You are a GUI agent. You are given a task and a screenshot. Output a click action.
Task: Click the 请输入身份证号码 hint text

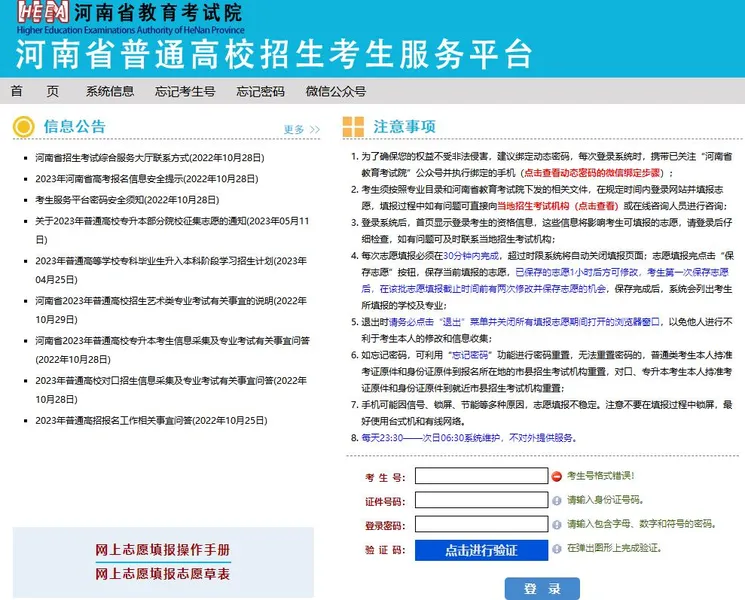click(x=605, y=500)
